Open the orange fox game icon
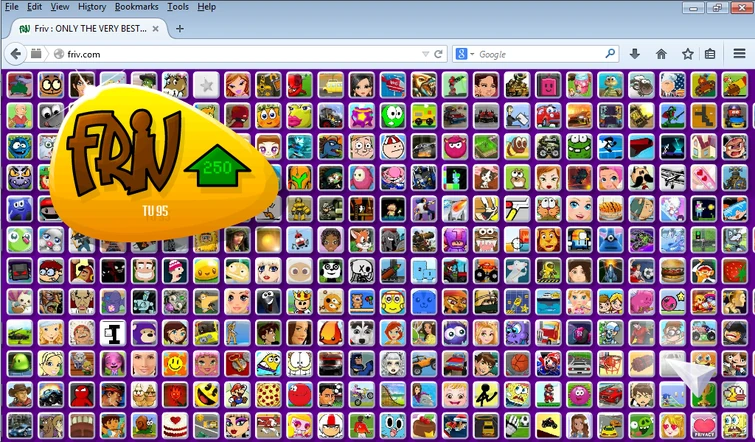The image size is (755, 442). 362,239
